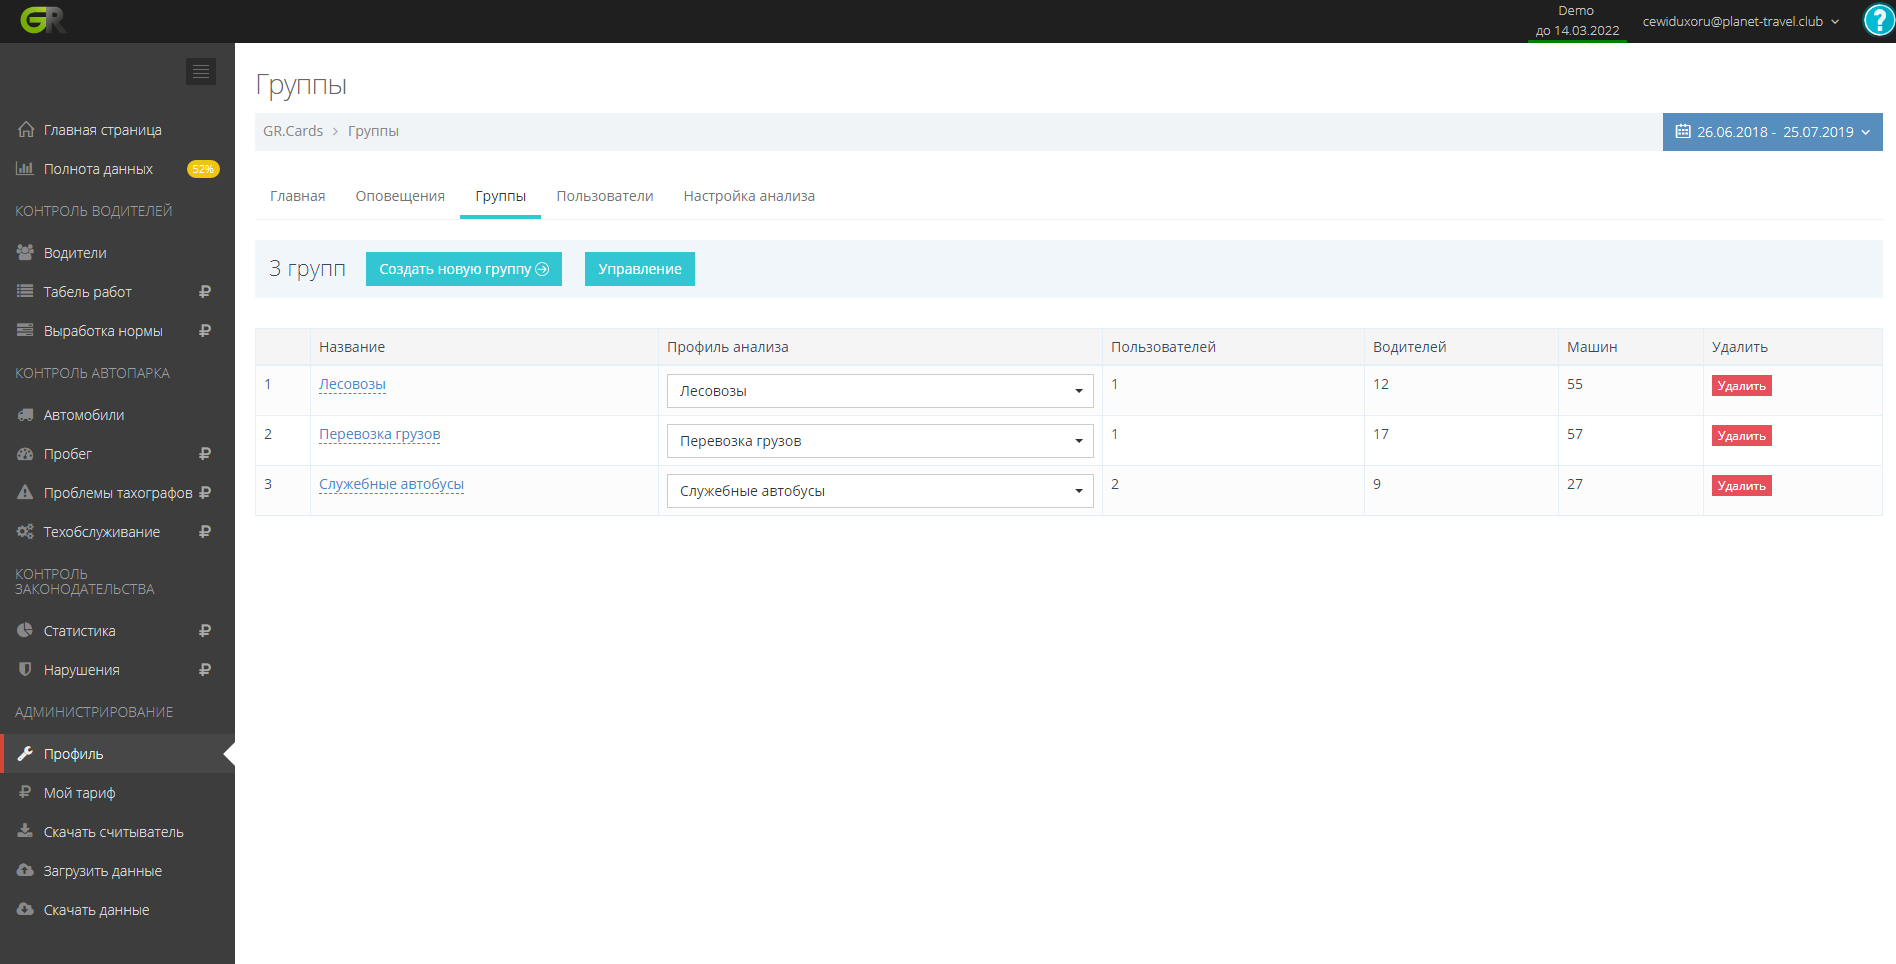
Task: Click the Автомобили truck icon
Action: point(25,415)
